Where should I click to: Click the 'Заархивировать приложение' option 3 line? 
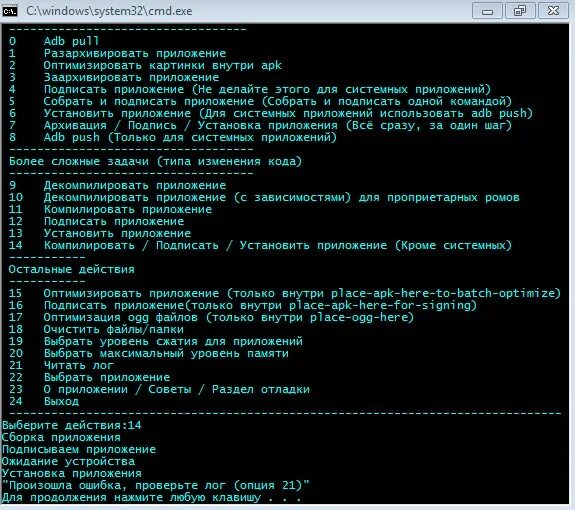coord(114,77)
